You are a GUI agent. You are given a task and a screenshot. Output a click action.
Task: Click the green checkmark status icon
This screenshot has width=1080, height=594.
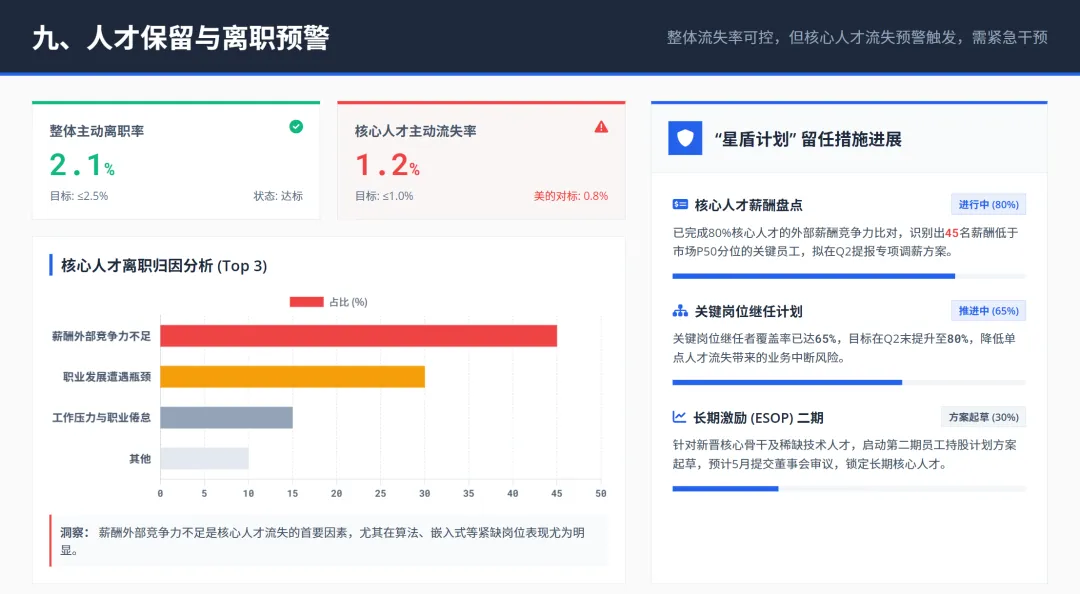296,127
